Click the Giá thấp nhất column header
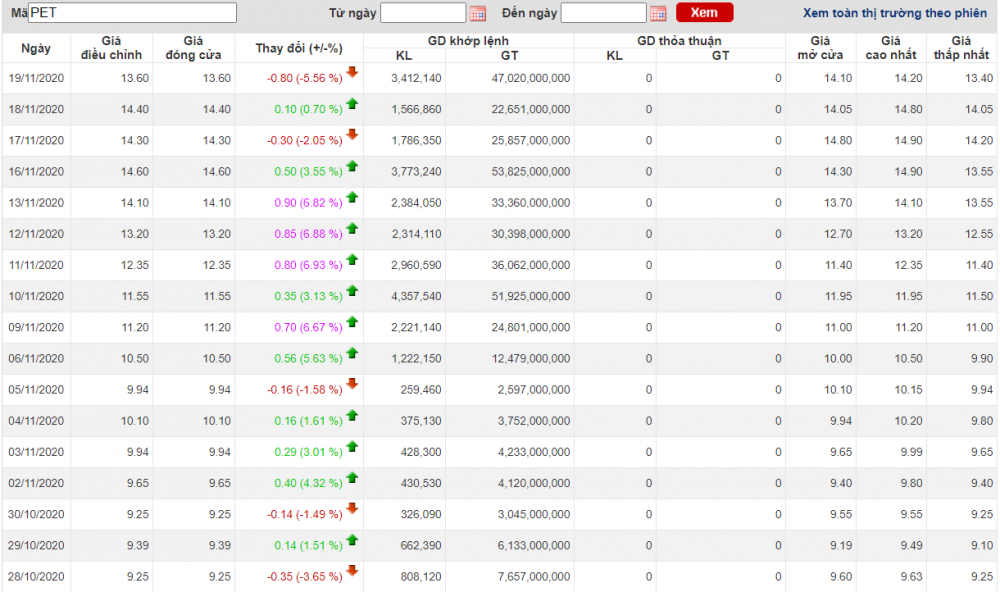1000x592 pixels. coord(961,48)
